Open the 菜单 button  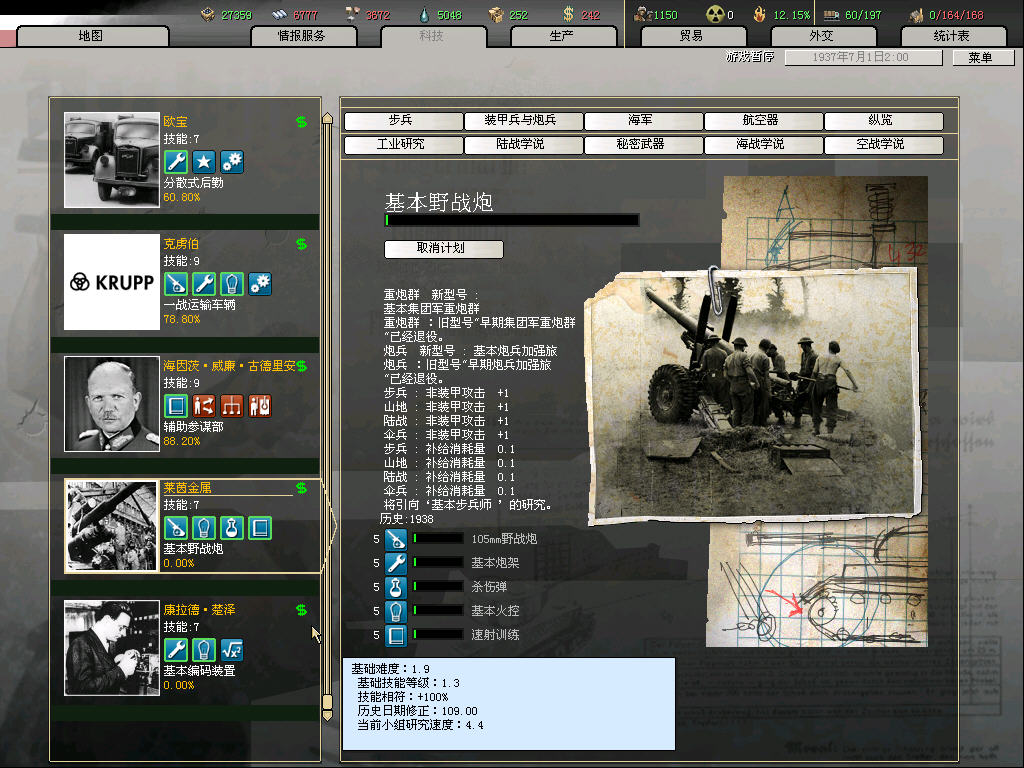tap(980, 58)
